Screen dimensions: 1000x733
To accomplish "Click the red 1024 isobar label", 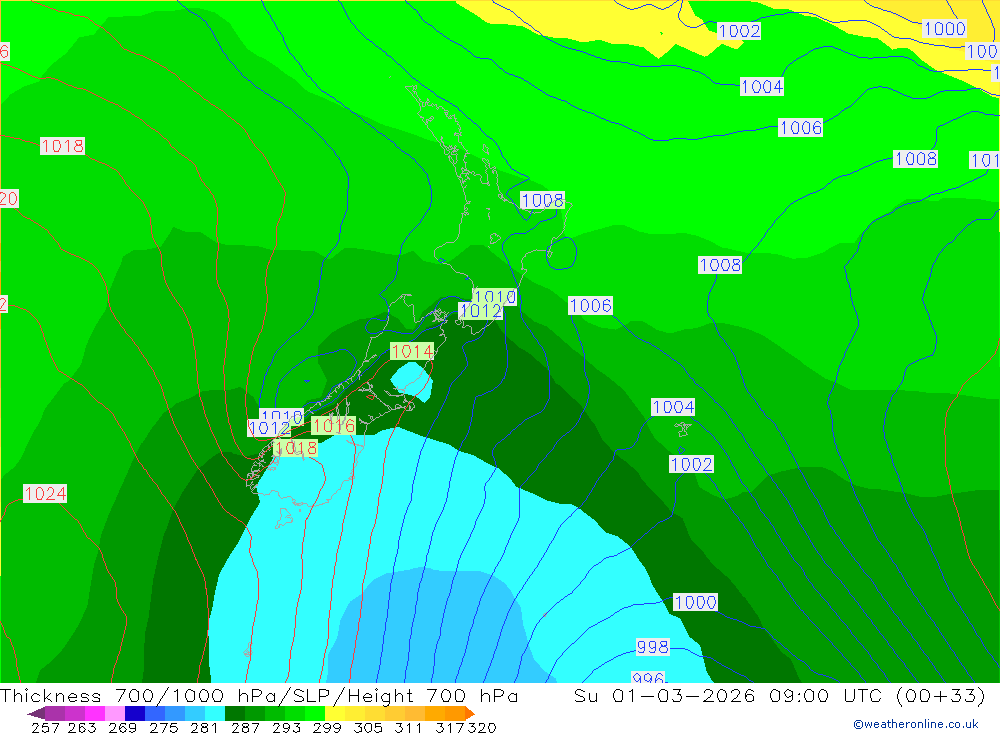I will tap(45, 493).
